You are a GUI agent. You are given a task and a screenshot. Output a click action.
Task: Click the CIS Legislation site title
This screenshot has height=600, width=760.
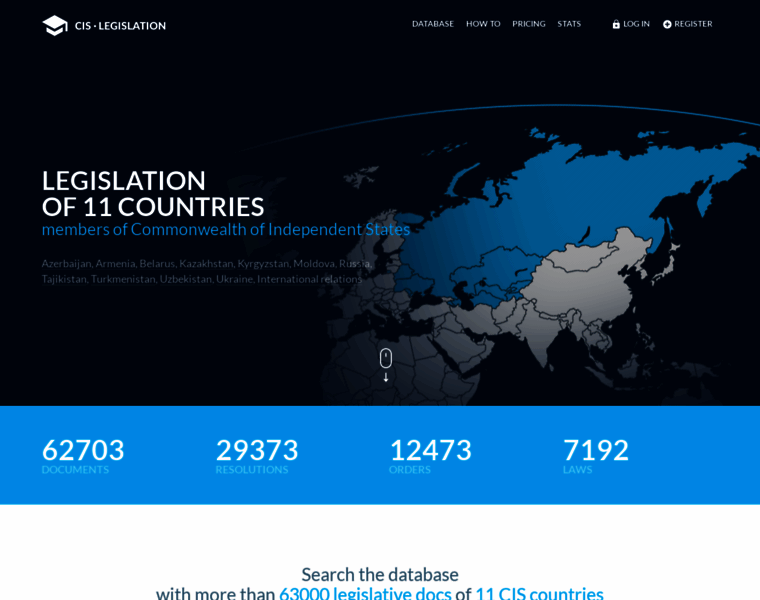120,26
